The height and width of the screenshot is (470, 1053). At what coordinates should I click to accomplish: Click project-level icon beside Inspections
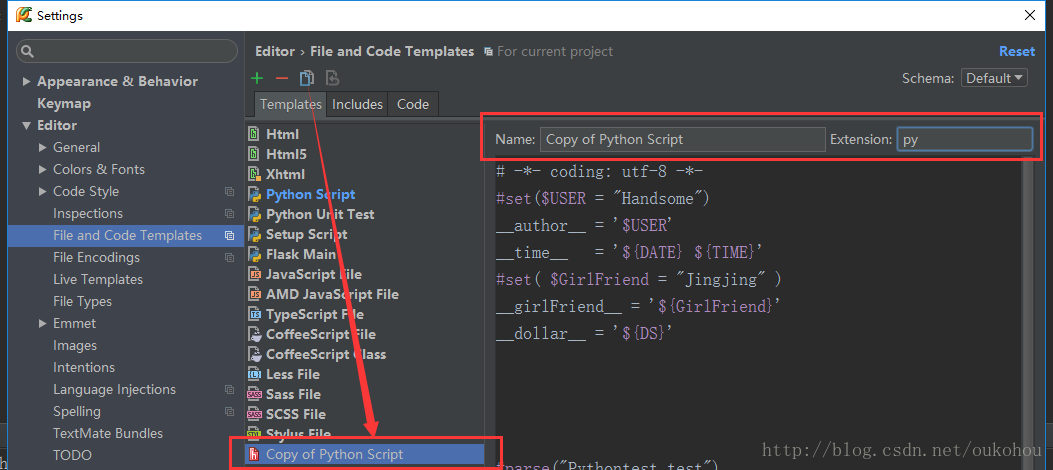(230, 214)
